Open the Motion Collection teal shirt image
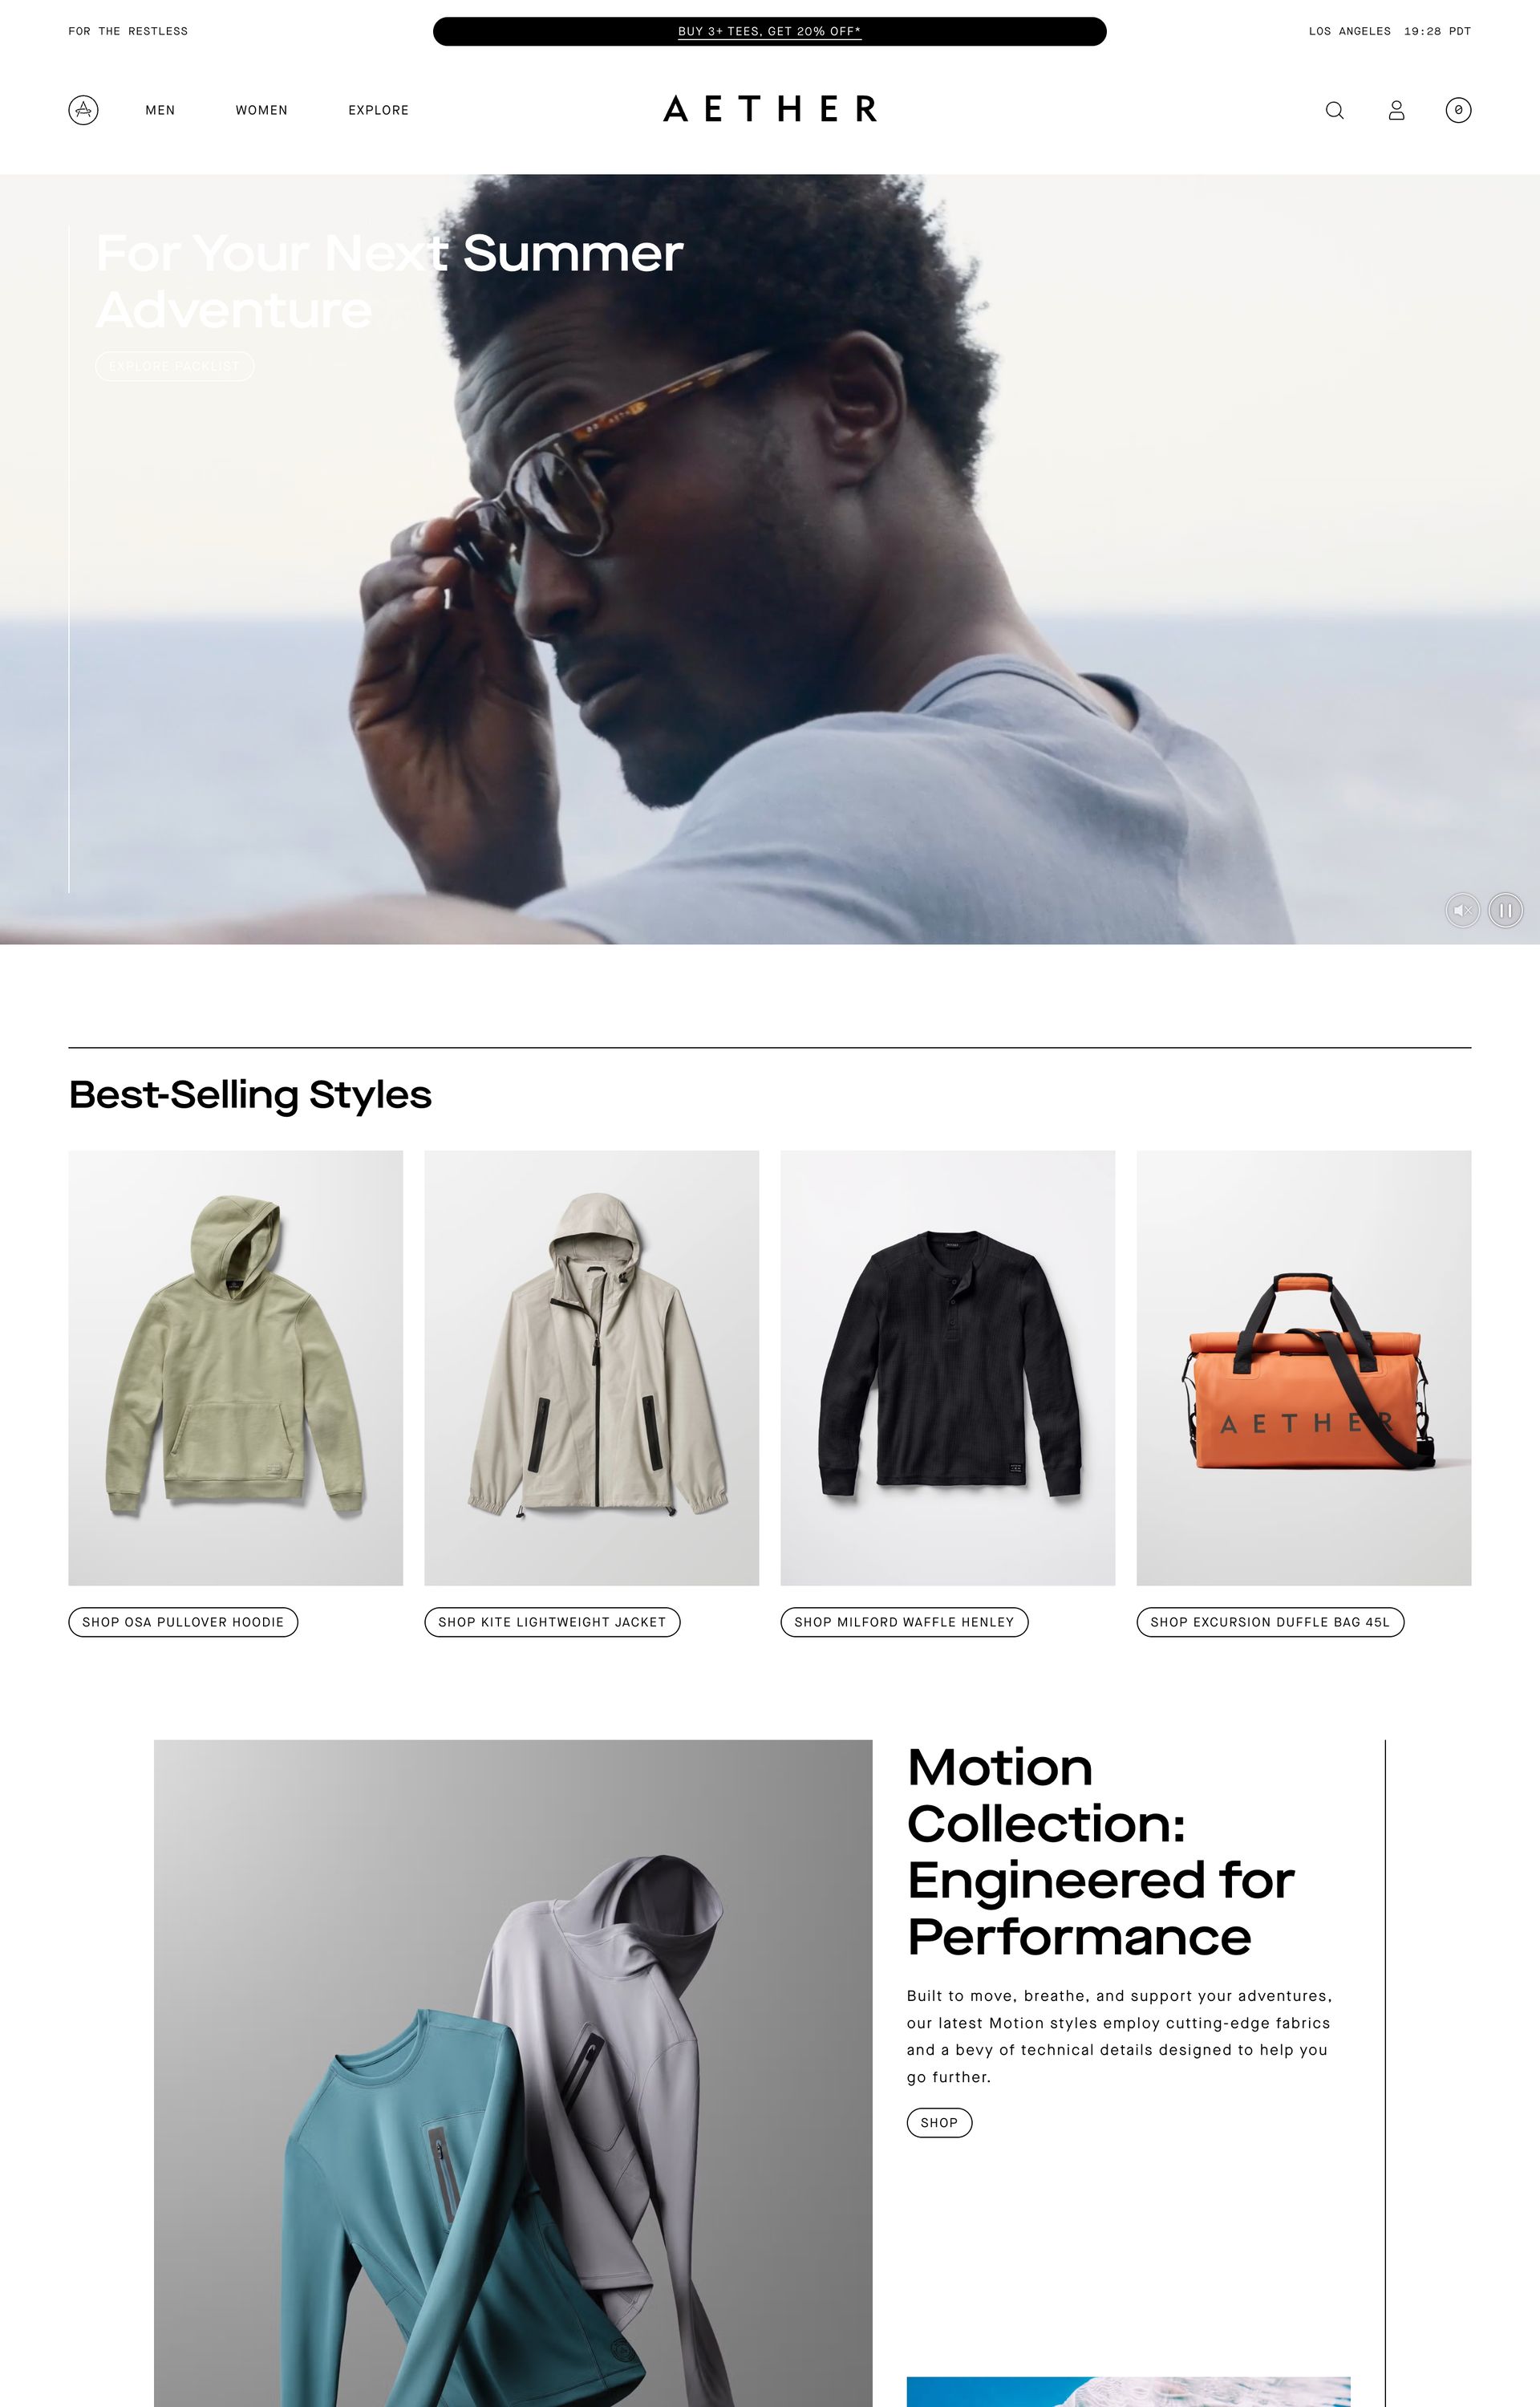 point(513,2073)
